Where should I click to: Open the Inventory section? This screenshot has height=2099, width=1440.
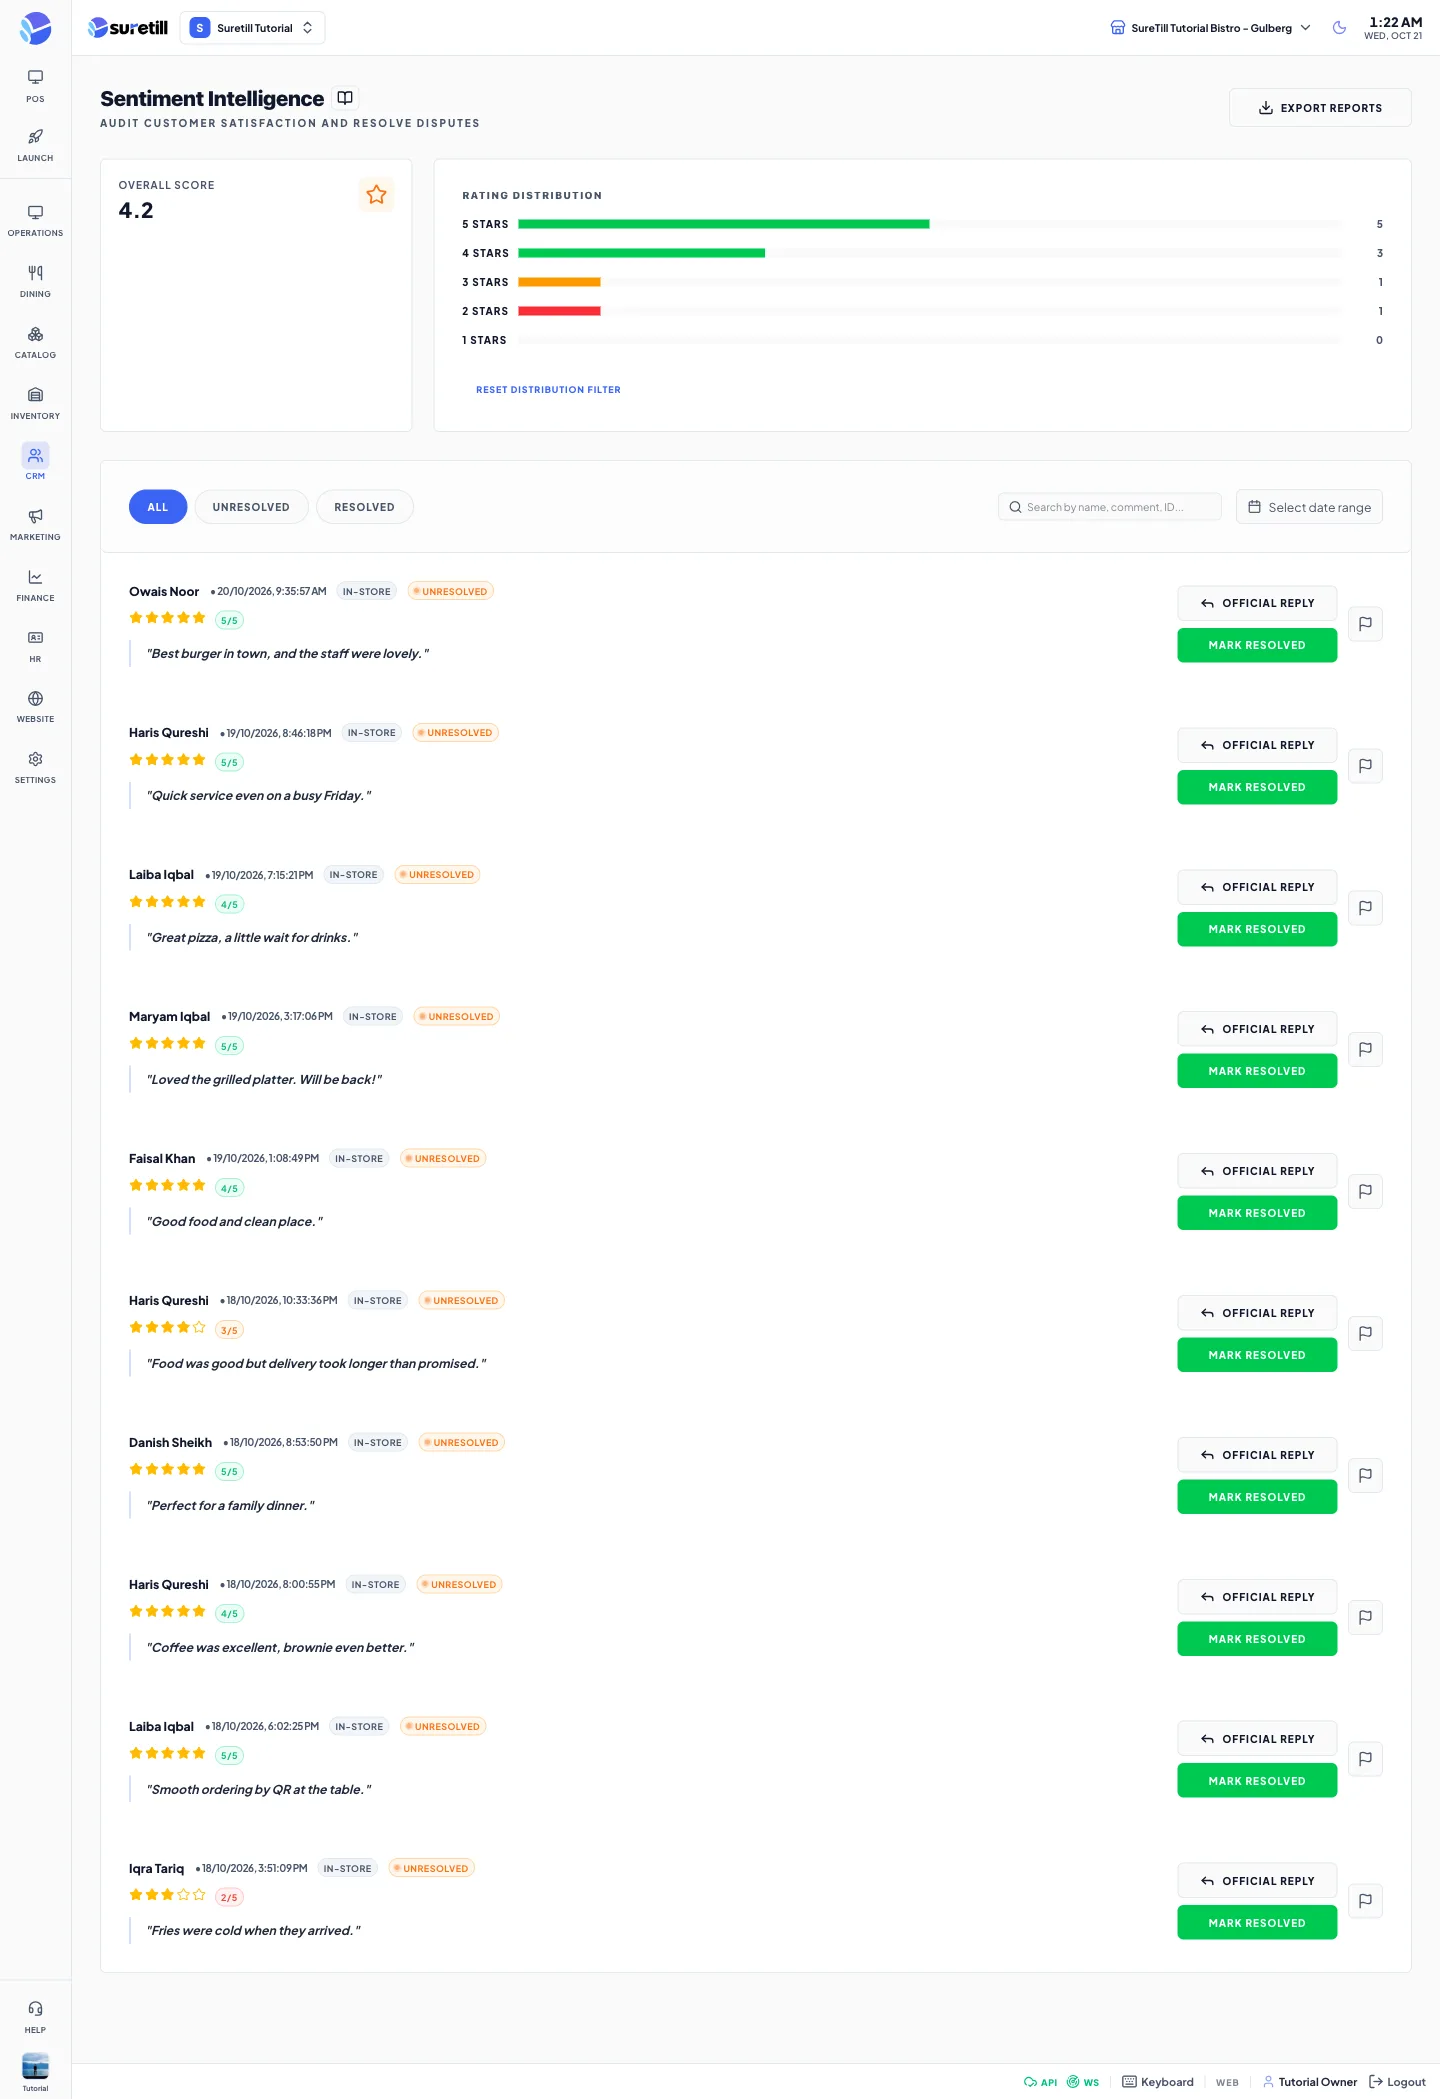click(x=35, y=404)
